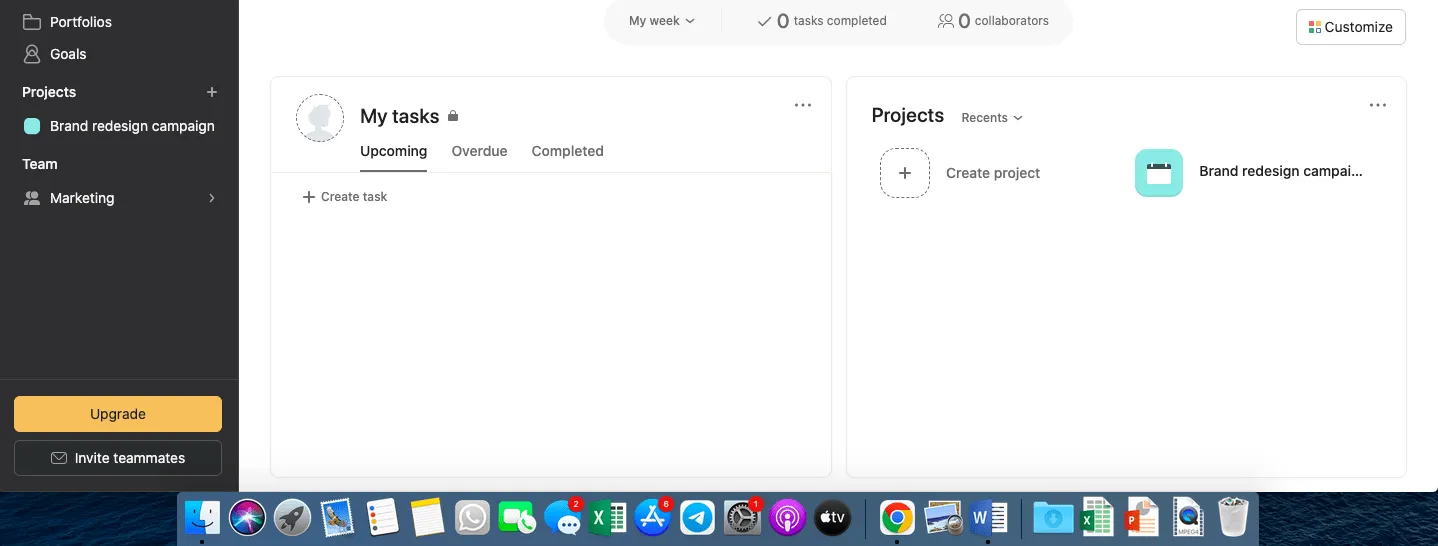Open Portfolios in the sidebar
The width and height of the screenshot is (1438, 546).
pyautogui.click(x=80, y=22)
